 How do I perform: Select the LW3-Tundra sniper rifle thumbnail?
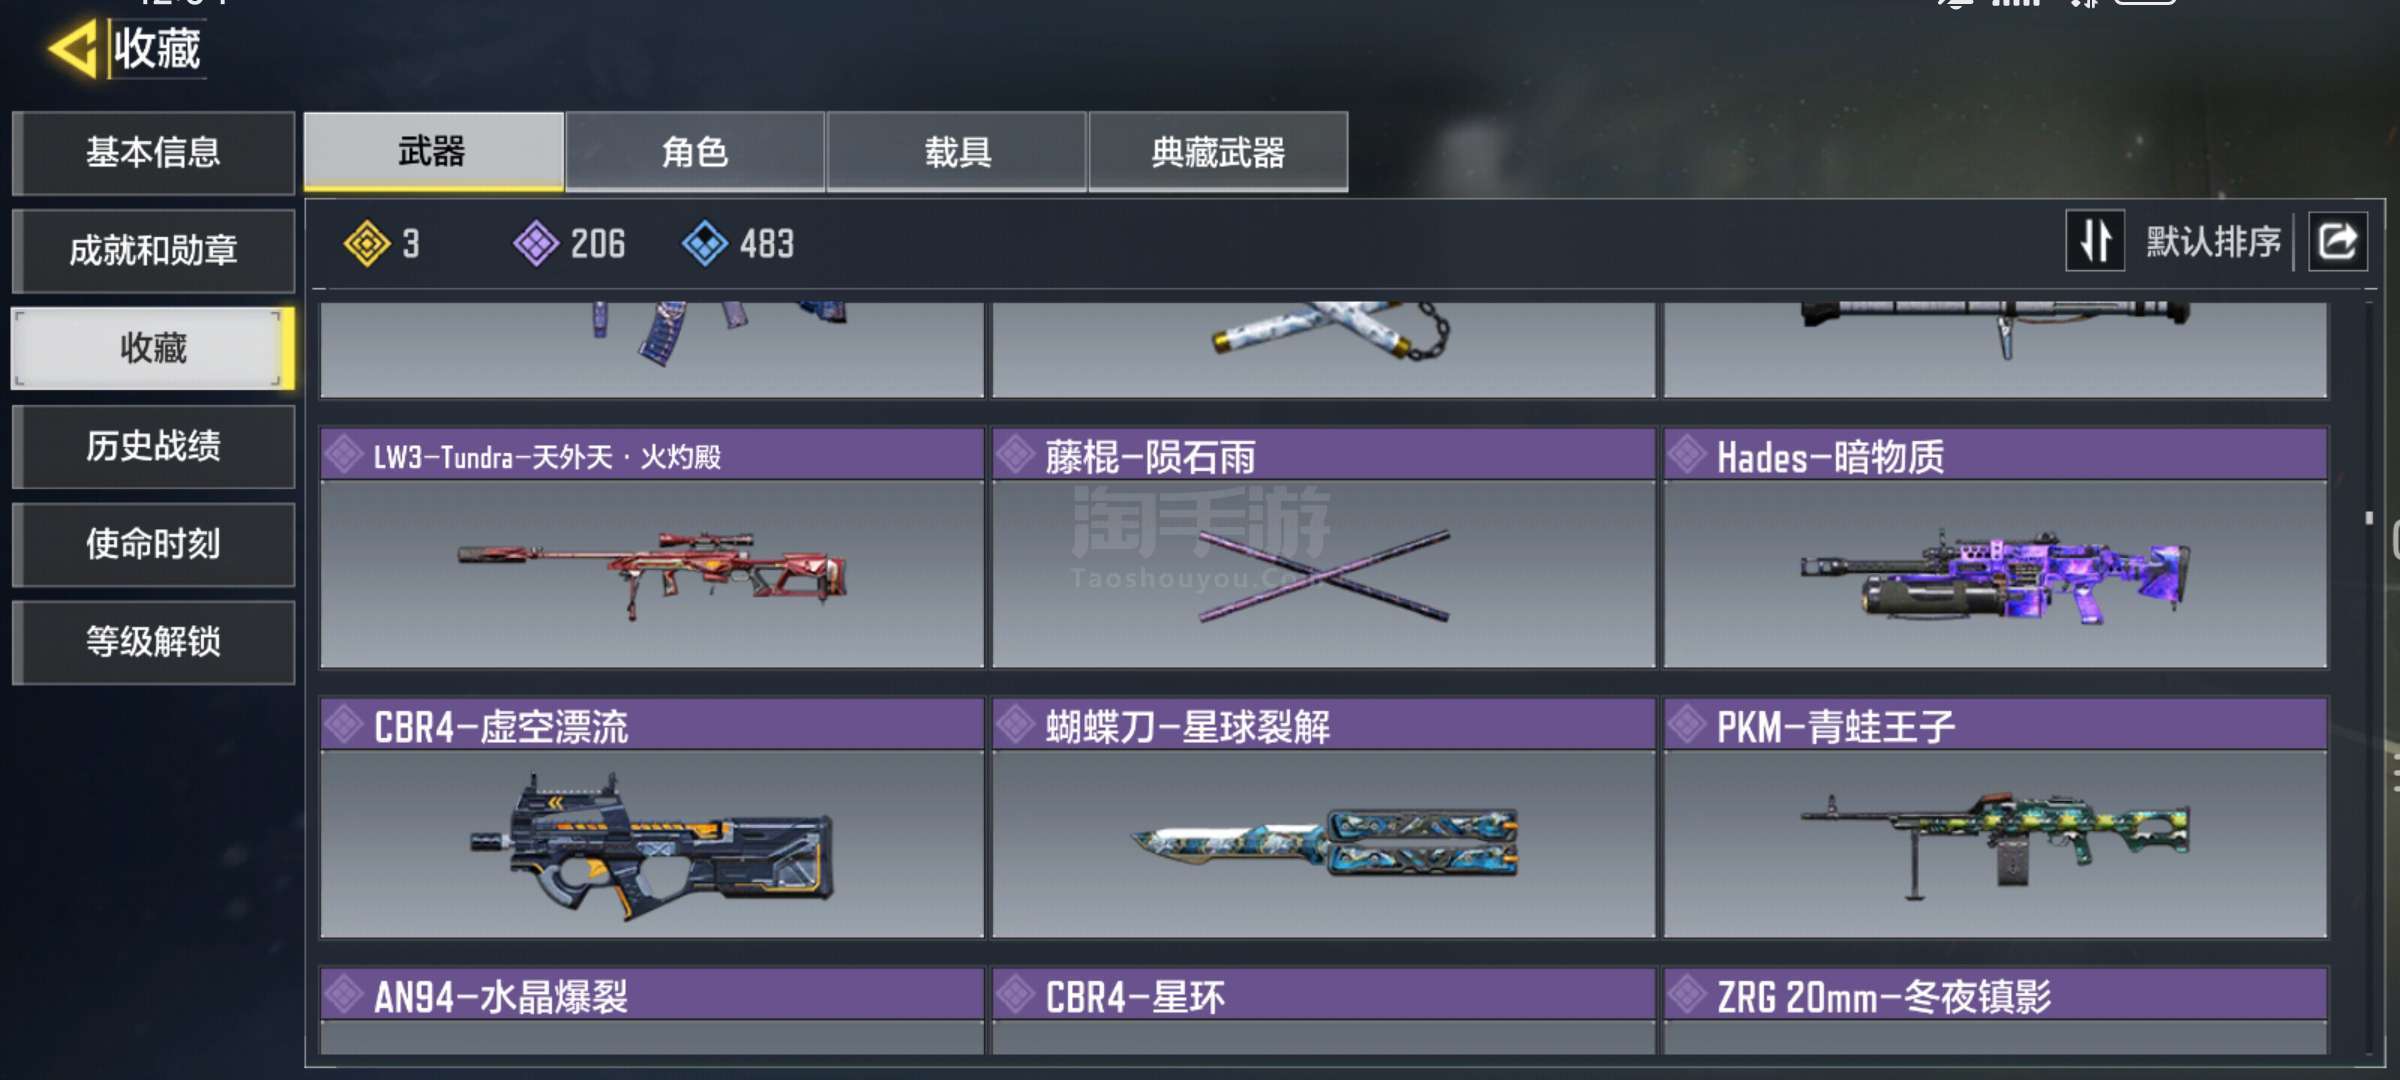point(652,574)
